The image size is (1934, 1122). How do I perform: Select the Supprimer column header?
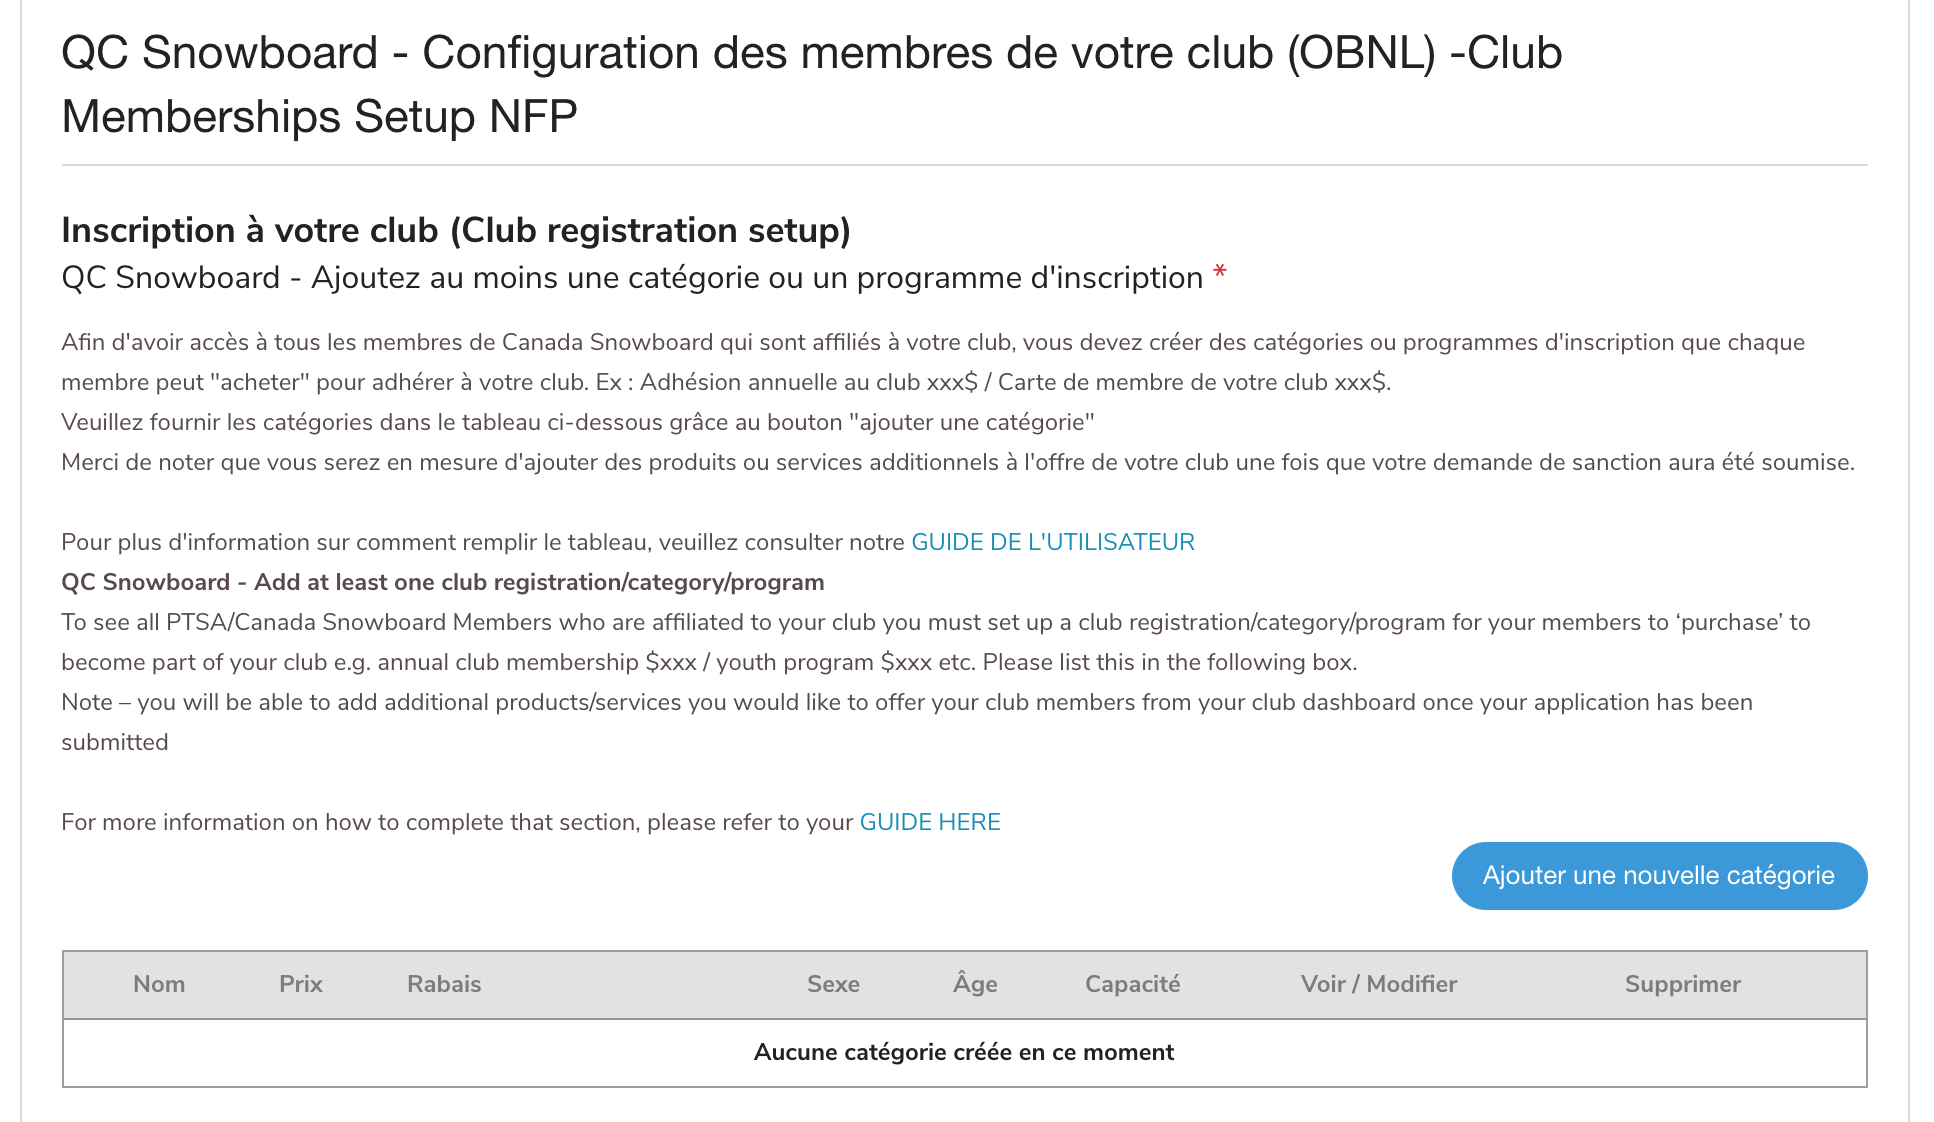click(1683, 984)
